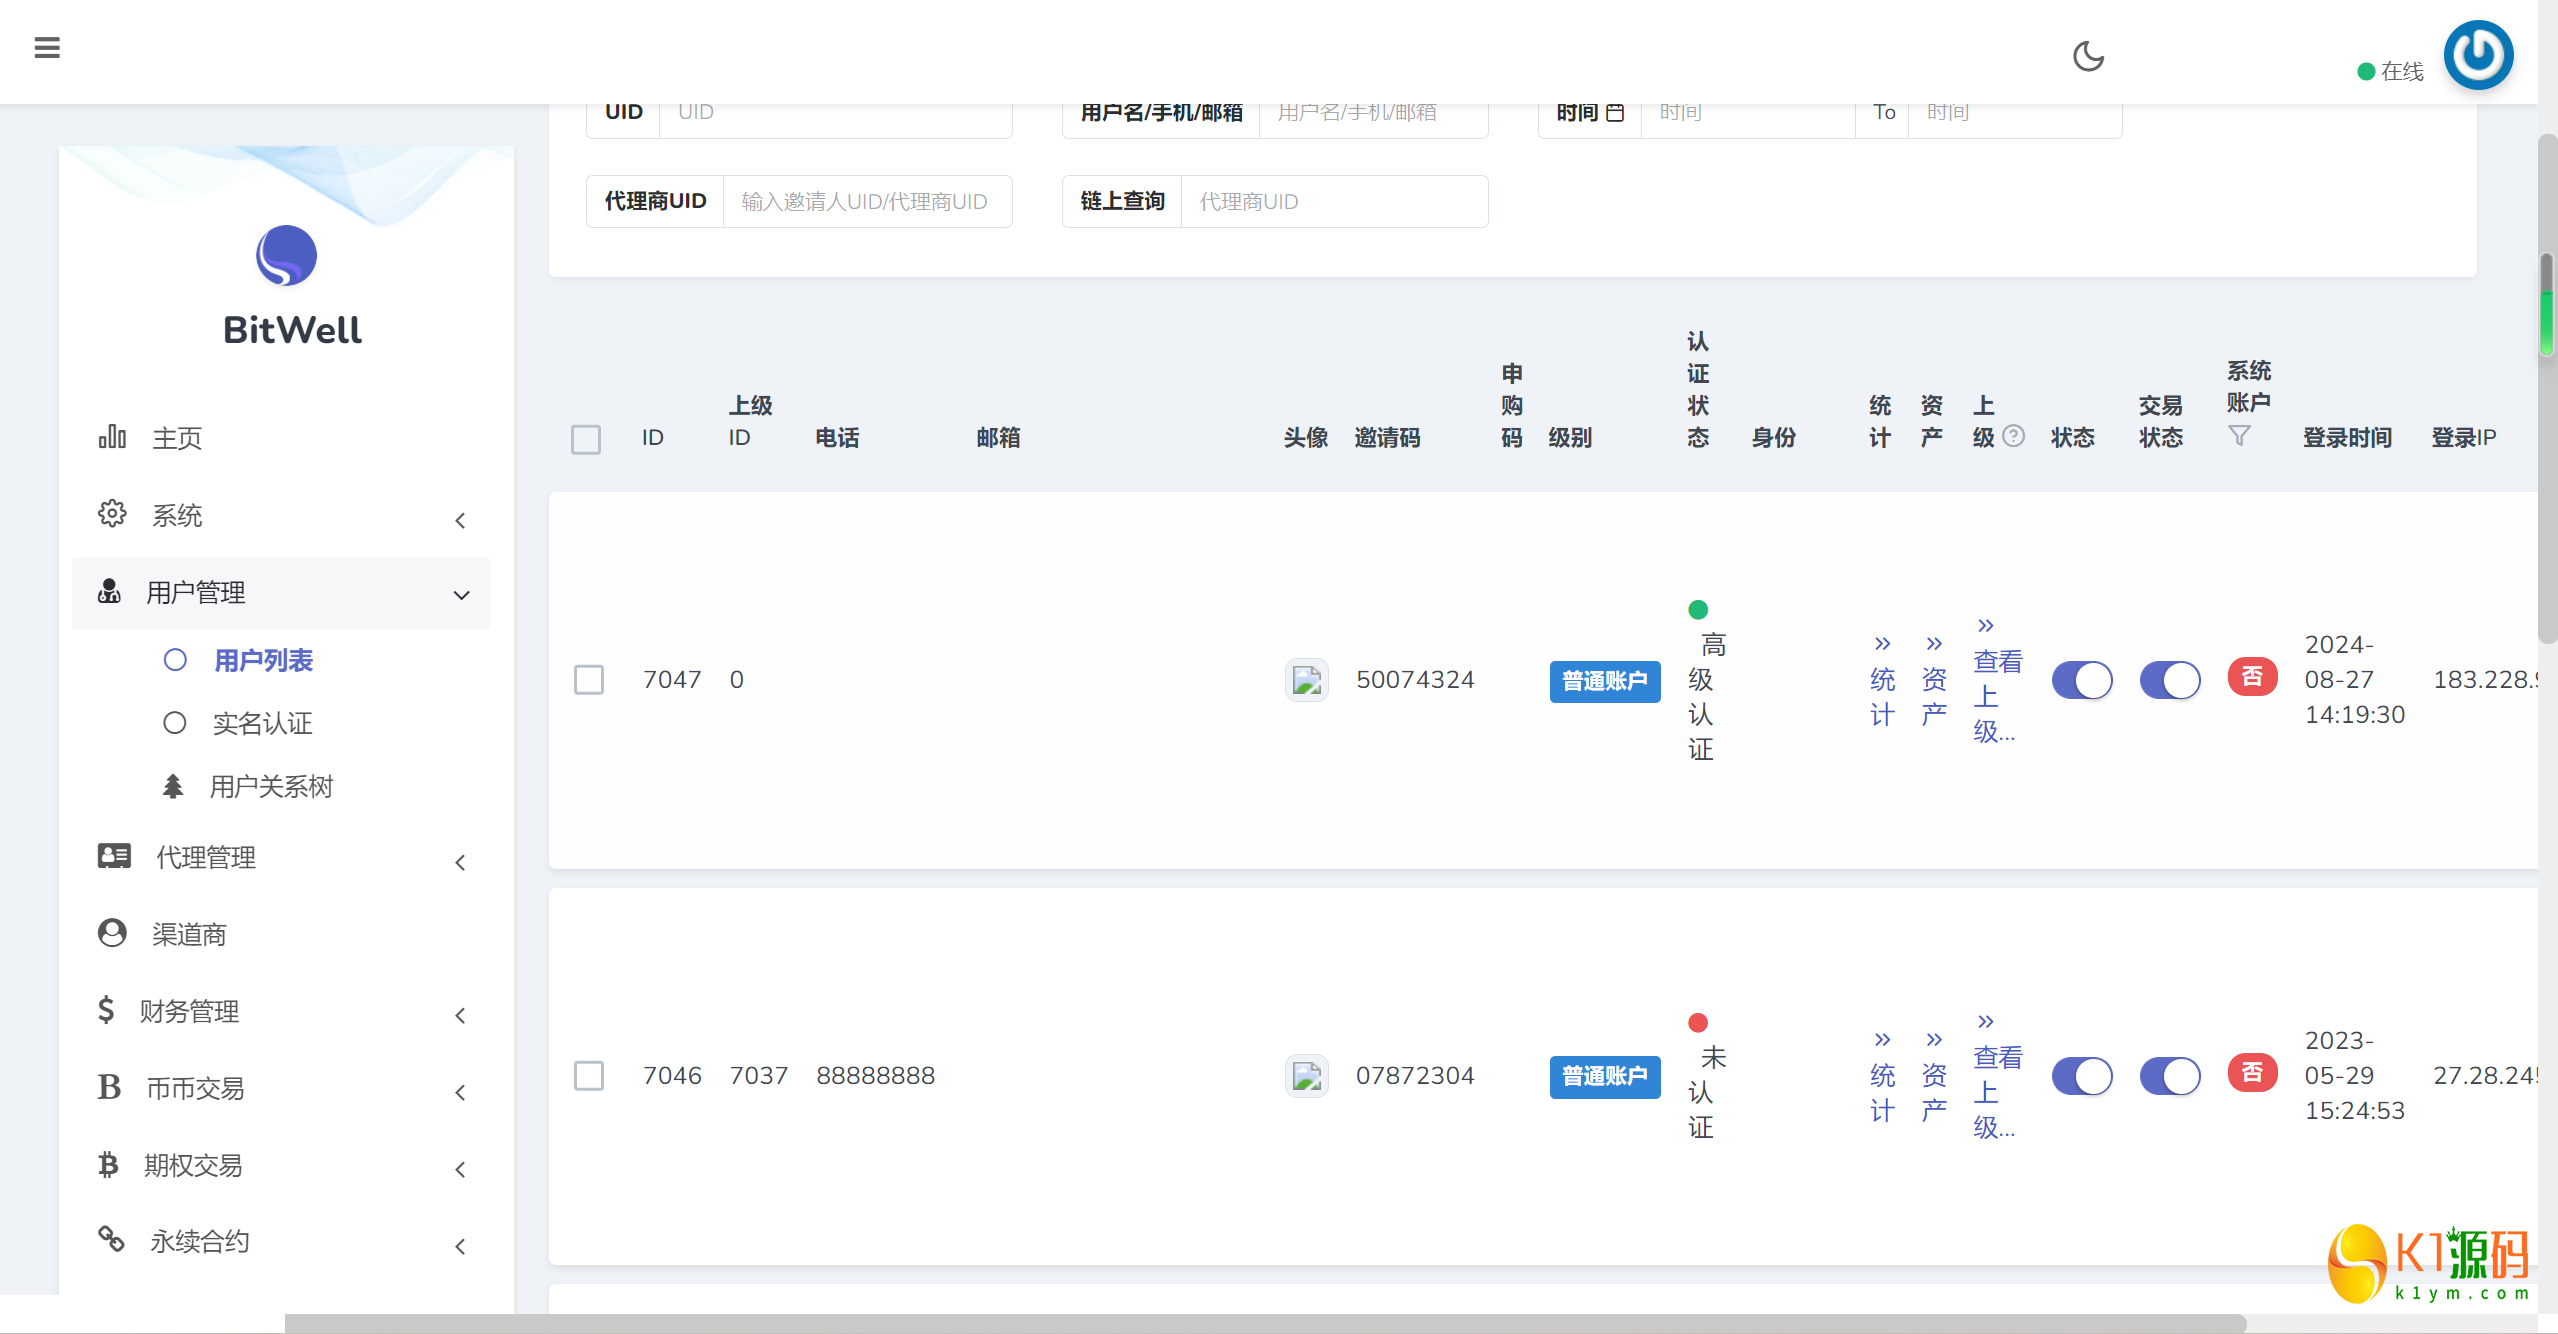Click 普通账户 badge for user 7046
Viewport: 2558px width, 1334px height.
[x=1604, y=1076]
